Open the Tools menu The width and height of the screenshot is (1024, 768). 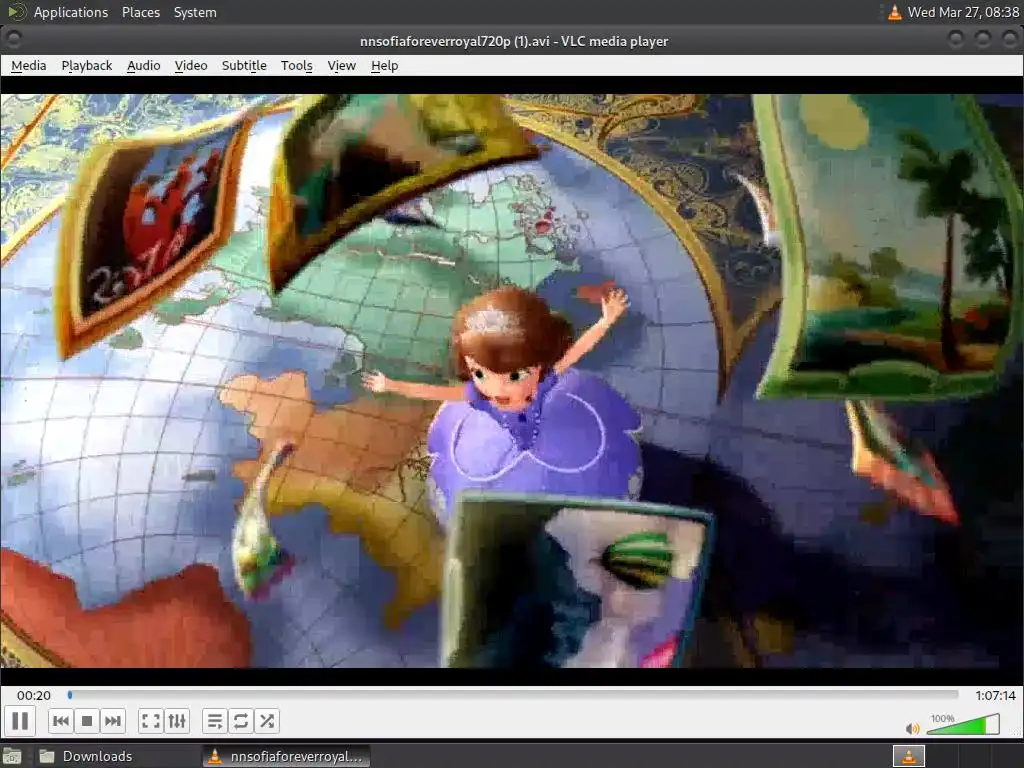[296, 65]
